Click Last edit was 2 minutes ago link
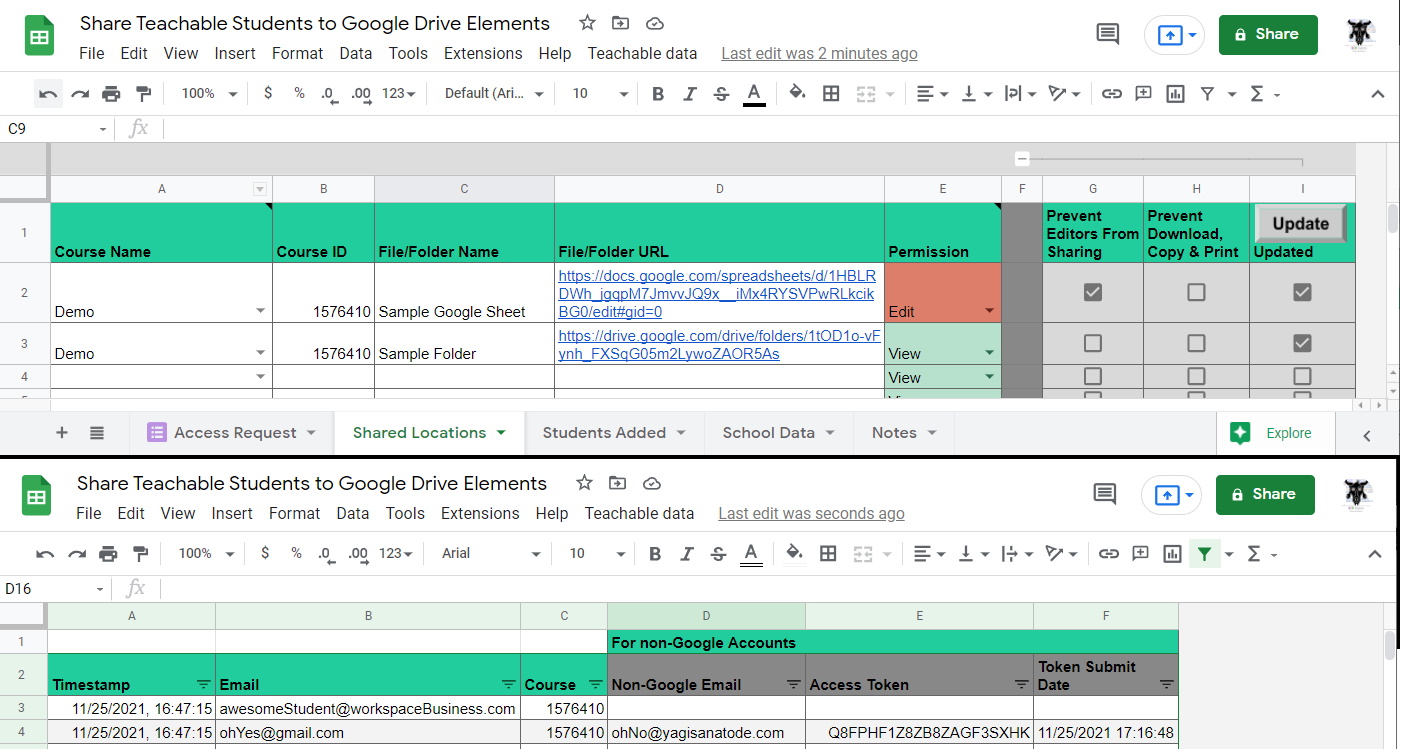The width and height of the screenshot is (1401, 752). [x=819, y=54]
